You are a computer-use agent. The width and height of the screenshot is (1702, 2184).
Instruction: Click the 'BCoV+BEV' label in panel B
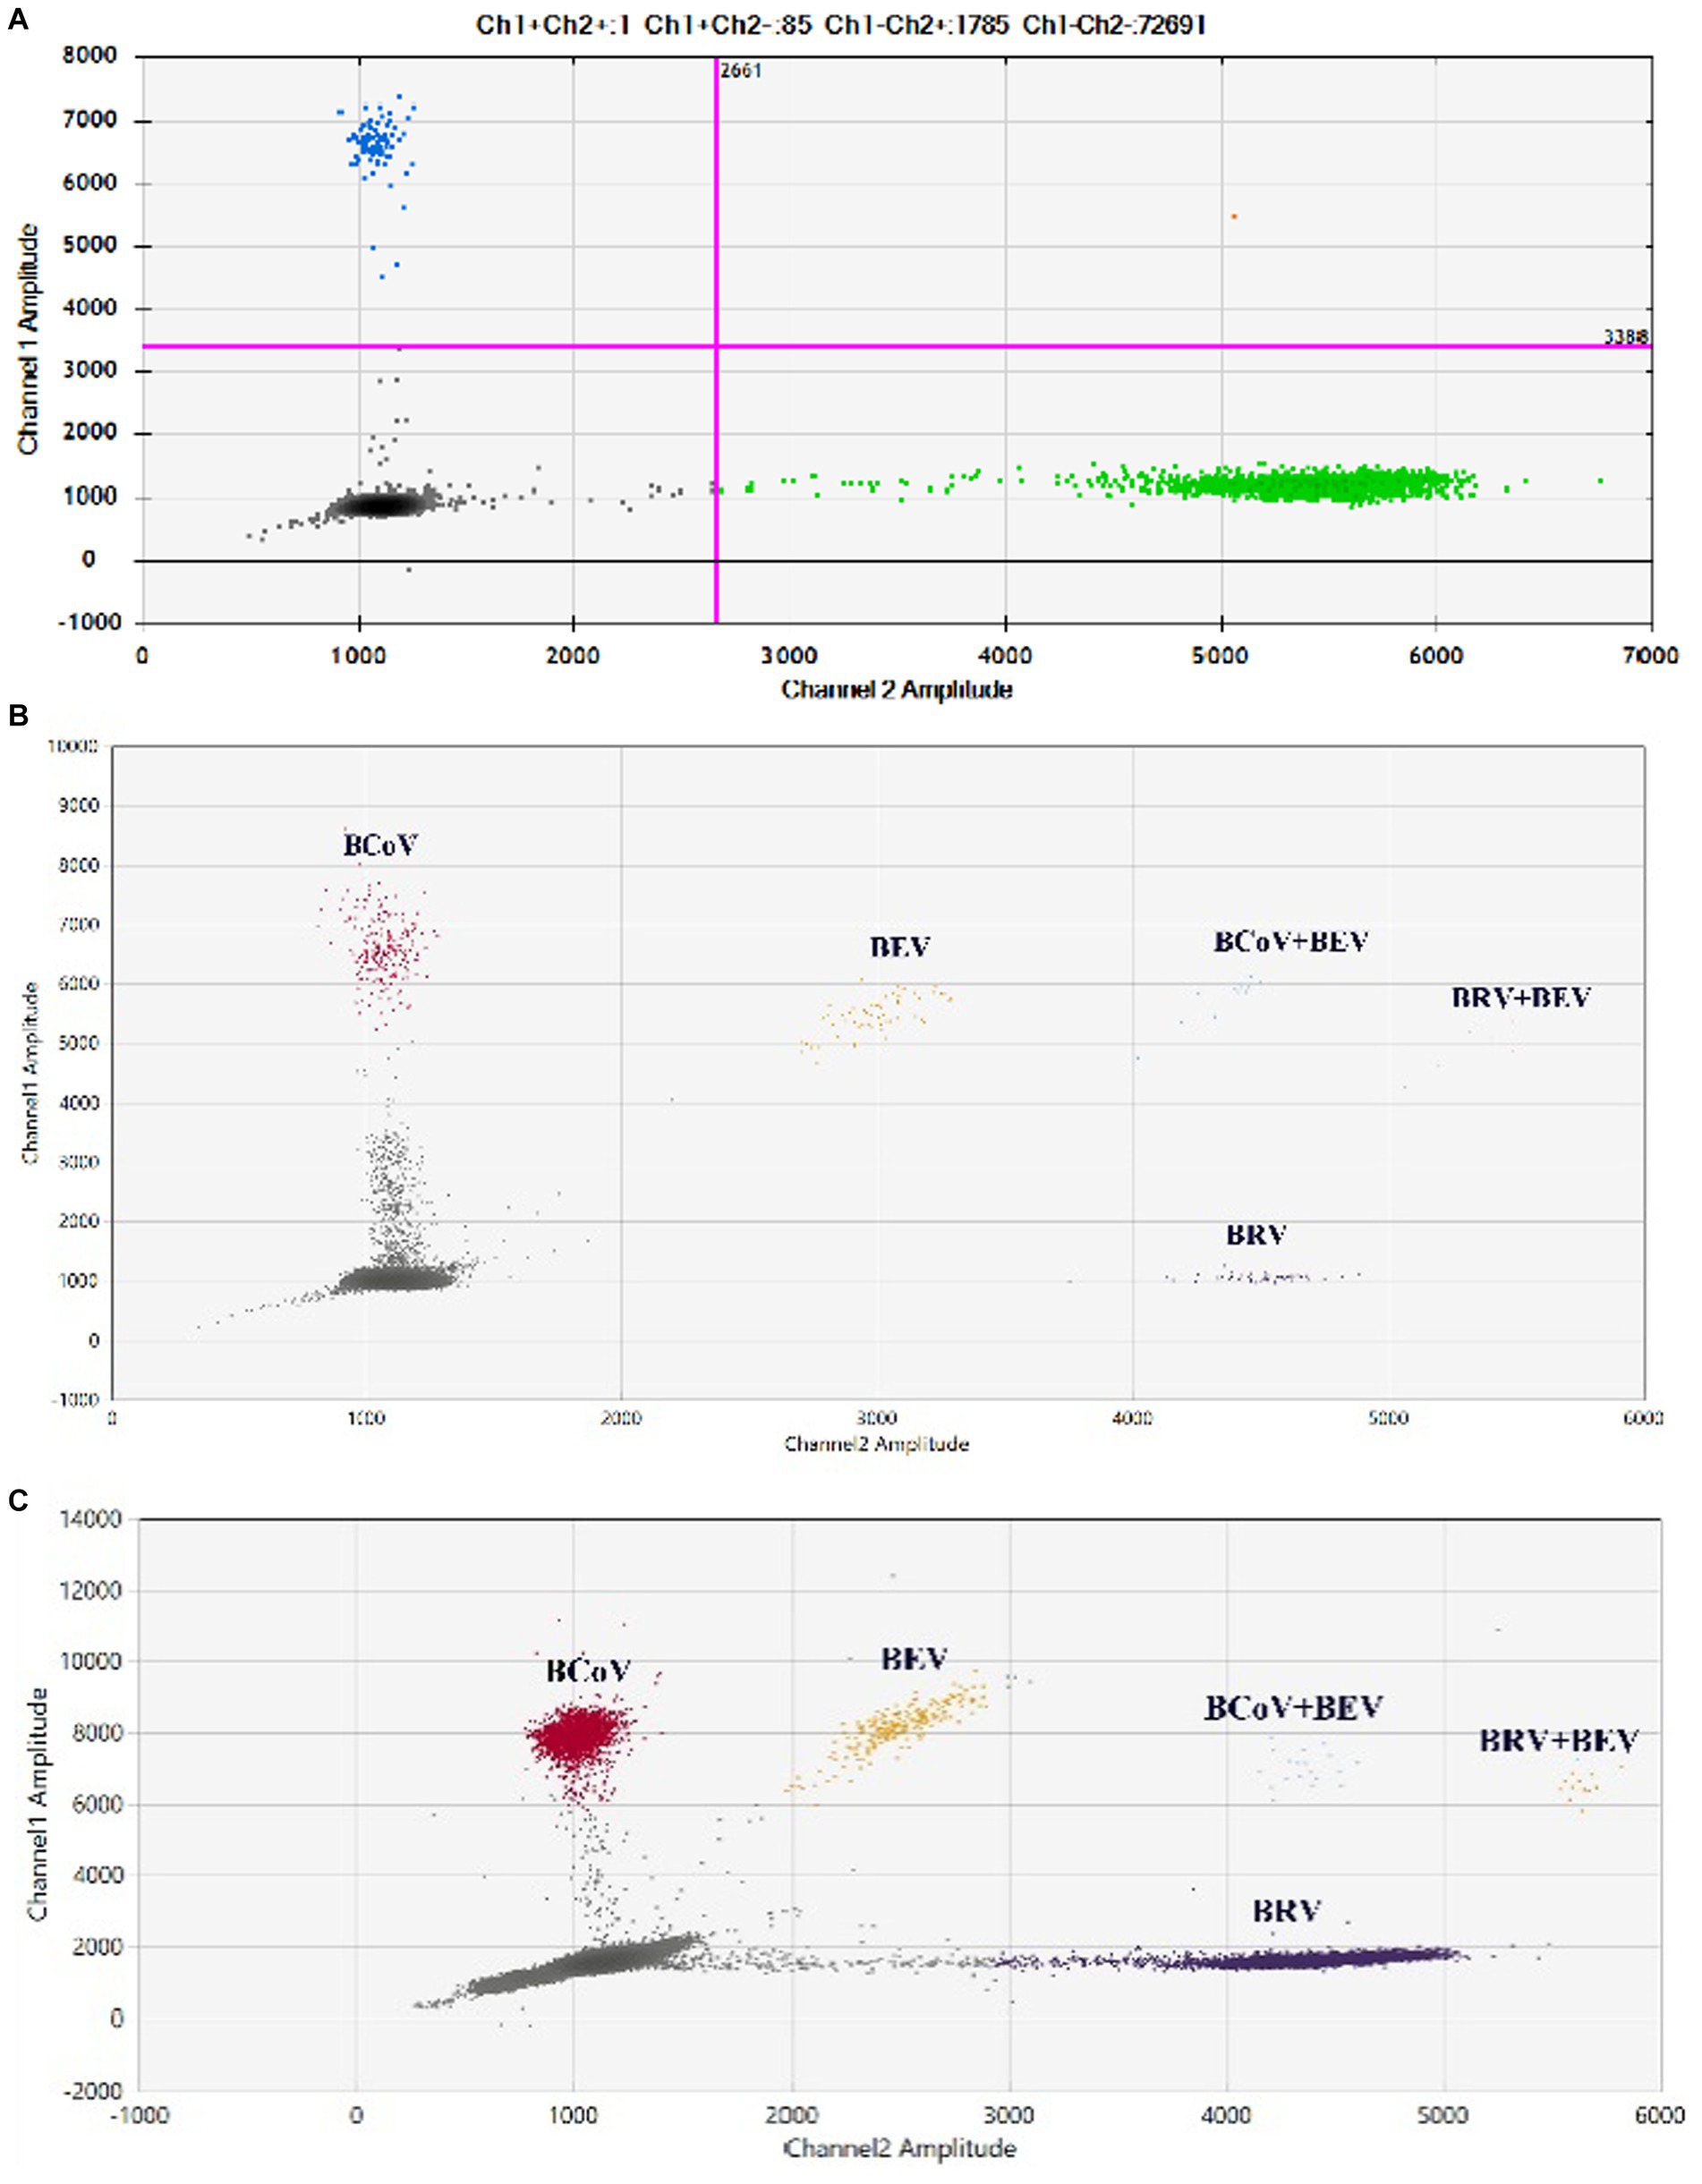[x=1291, y=941]
